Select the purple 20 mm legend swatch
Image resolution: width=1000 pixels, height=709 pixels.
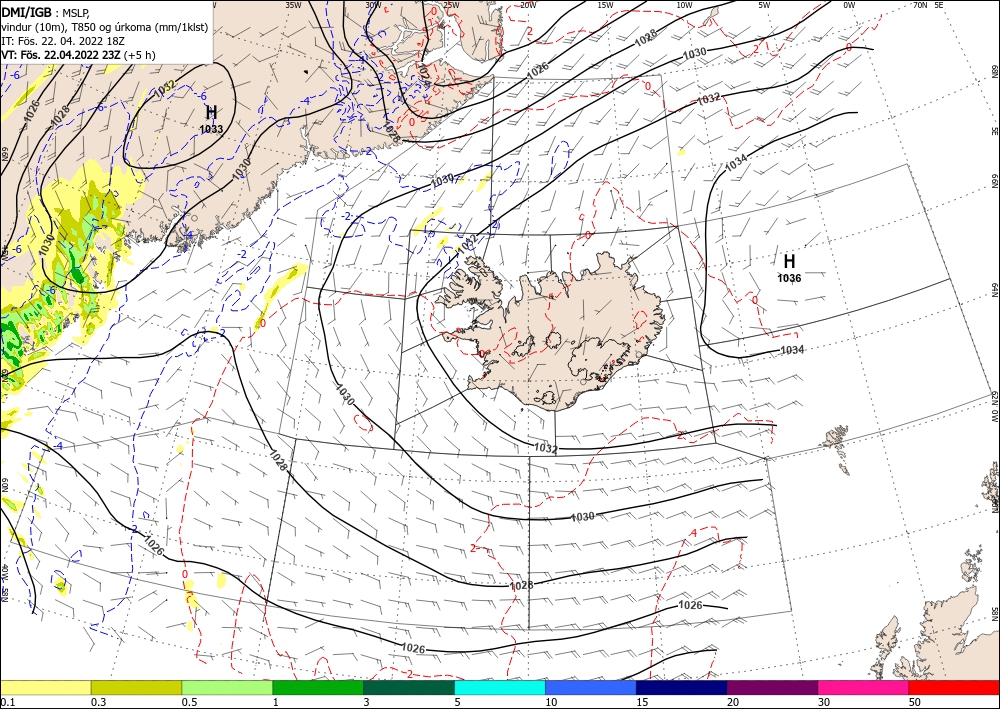(772, 687)
